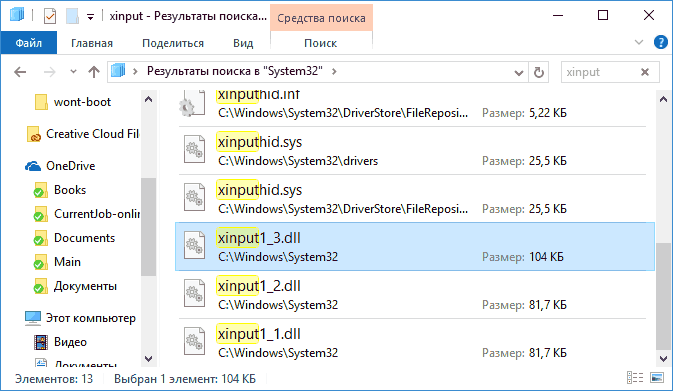Switch to details view icon in status bar

635,378
